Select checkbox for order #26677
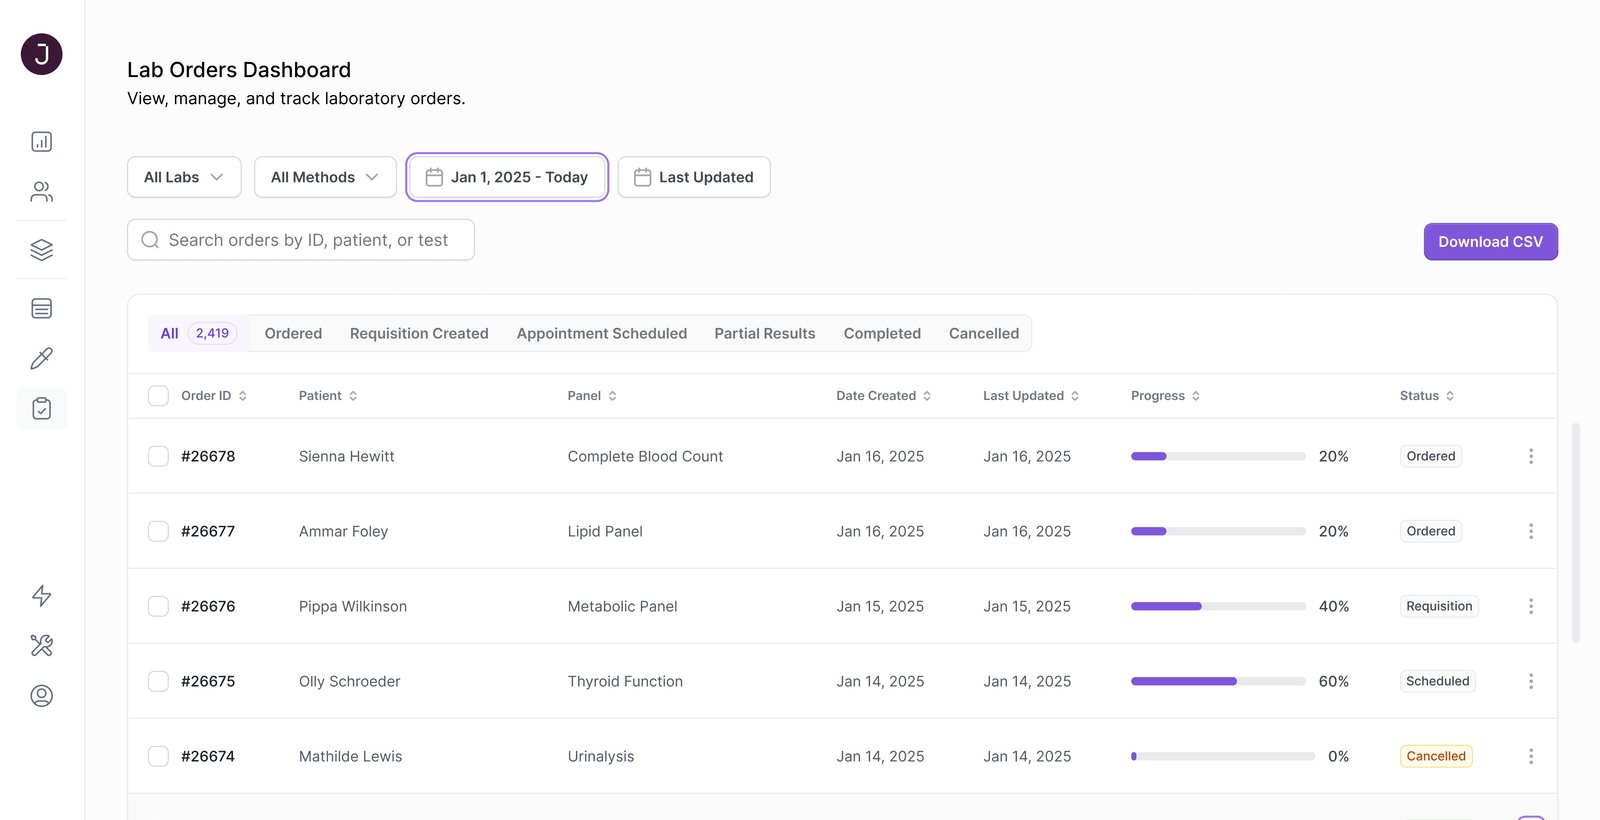Viewport: 1600px width, 820px height. (158, 531)
